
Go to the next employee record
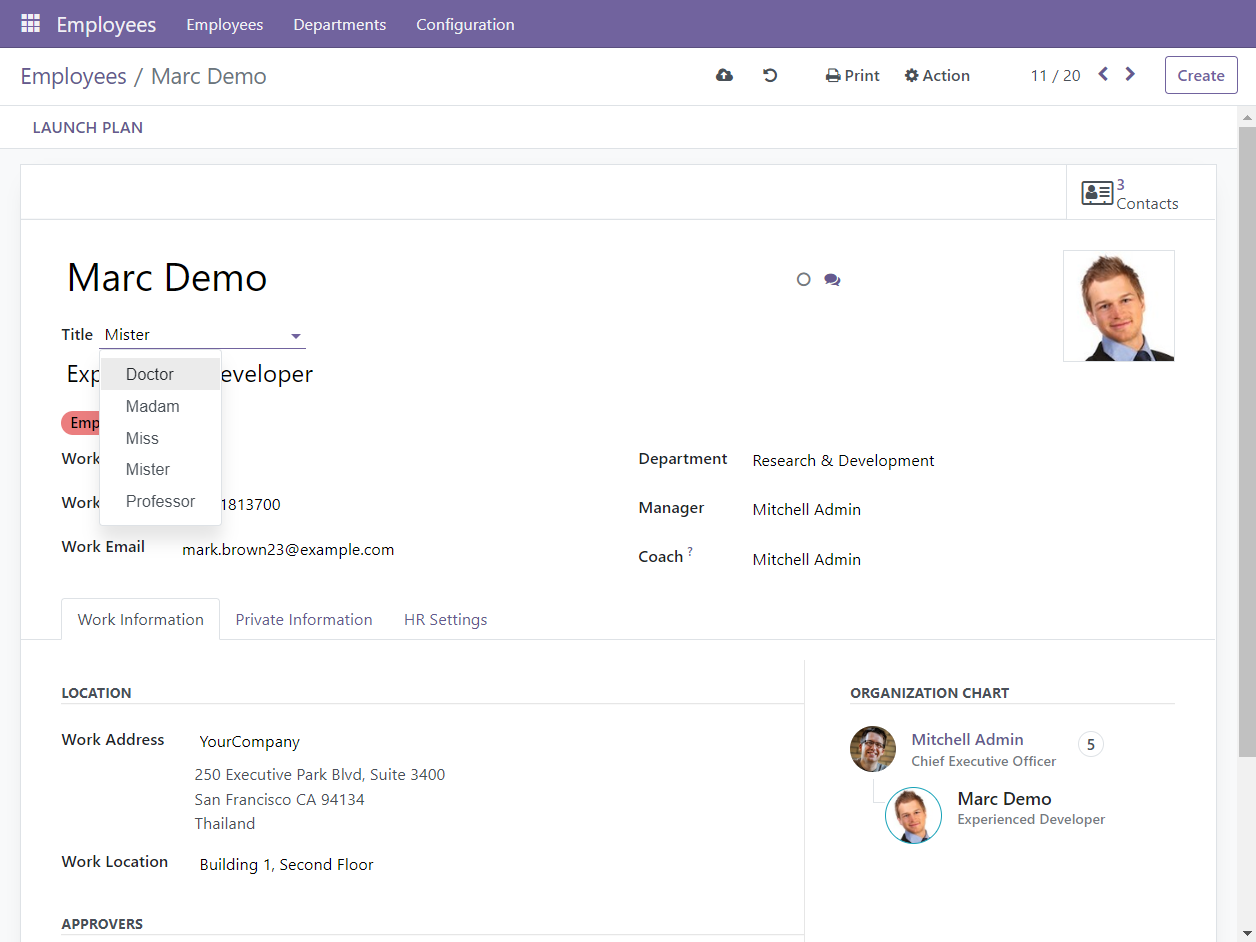coord(1129,73)
